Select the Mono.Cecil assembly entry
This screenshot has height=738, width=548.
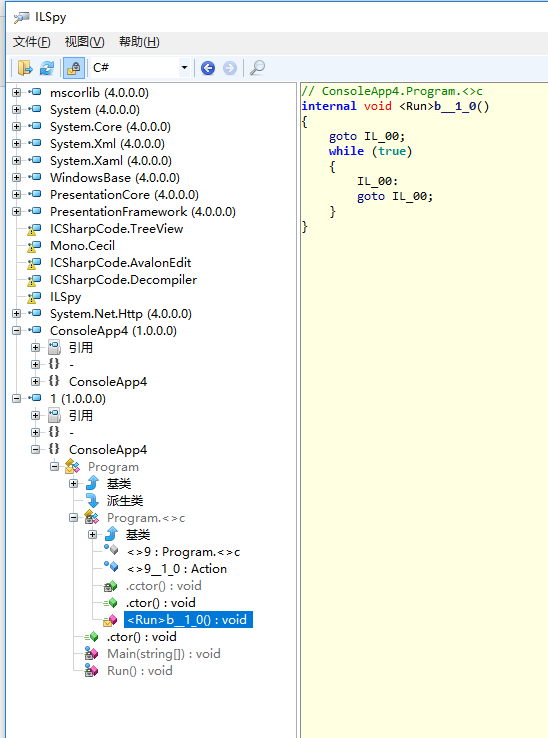pyautogui.click(x=82, y=246)
